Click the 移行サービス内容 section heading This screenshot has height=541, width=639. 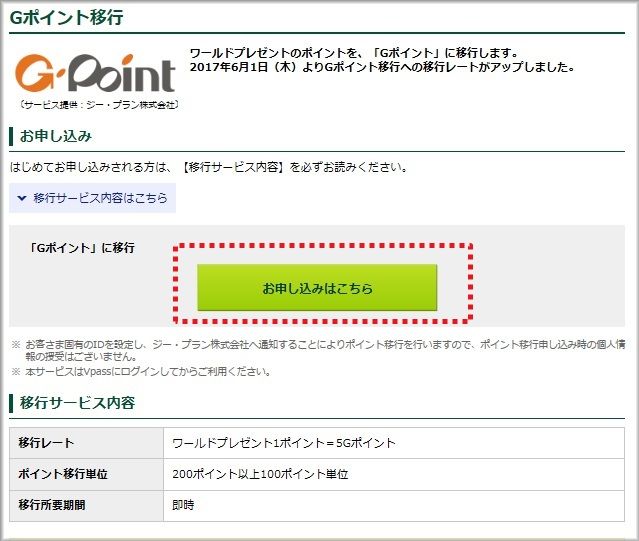pos(77,402)
